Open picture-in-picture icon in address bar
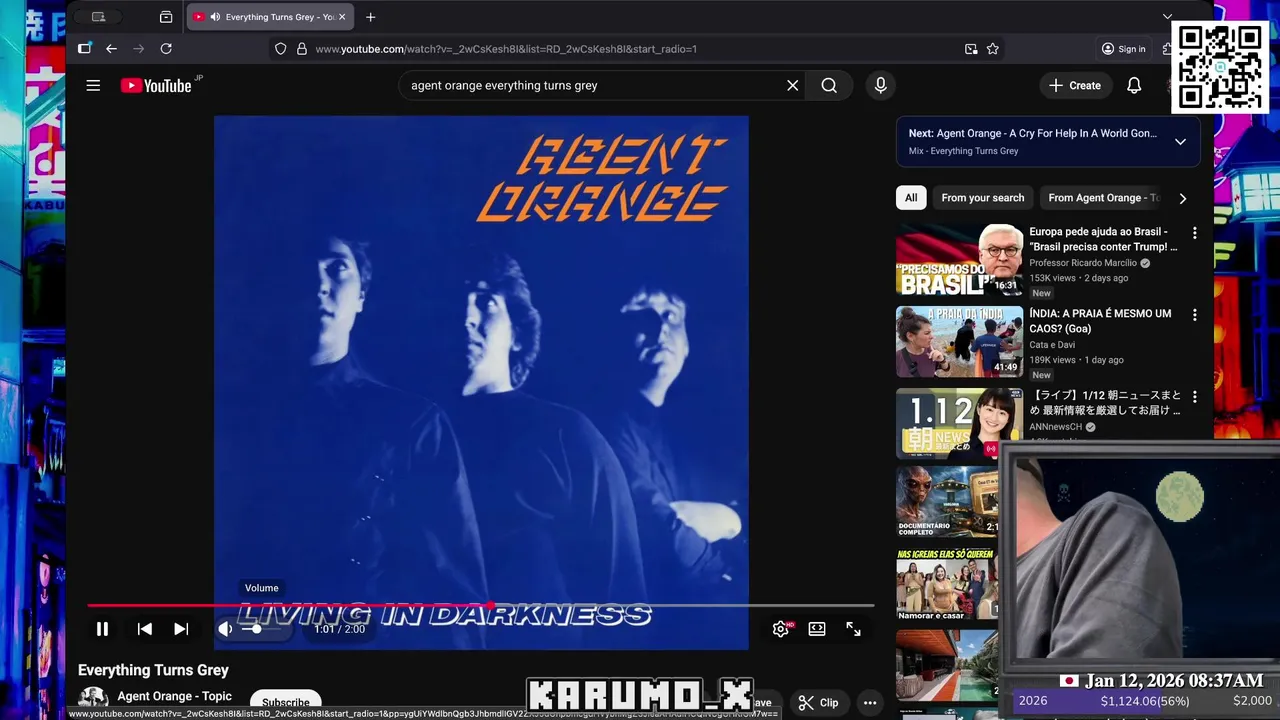Screen dimensions: 1280x720 pyautogui.click(x=971, y=48)
